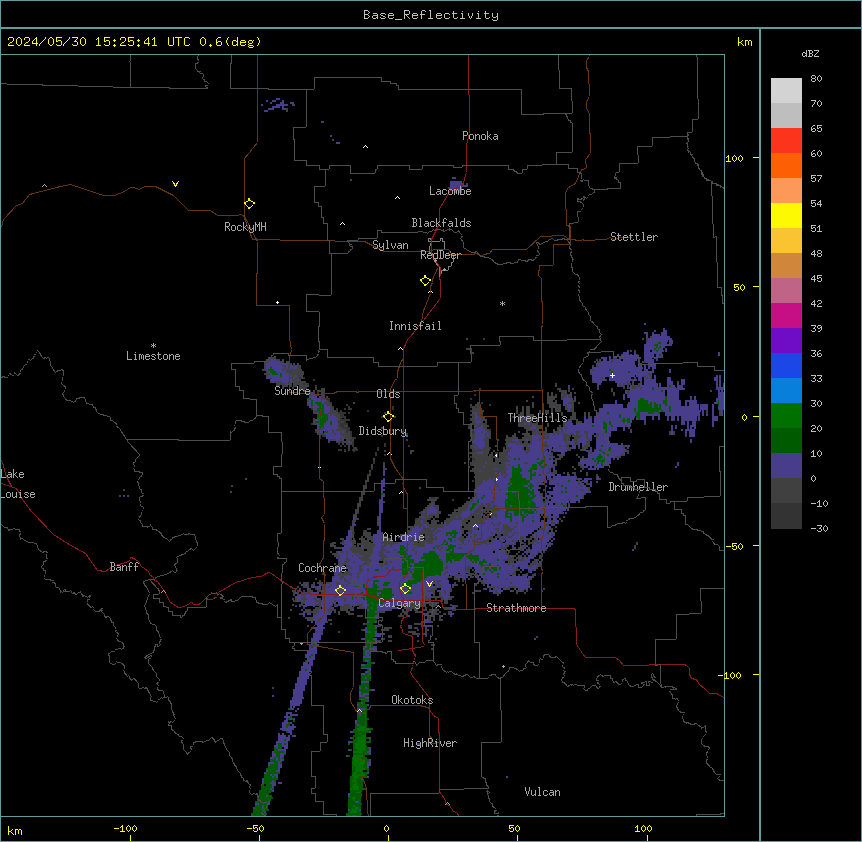Image resolution: width=862 pixels, height=842 pixels.
Task: Click the Limestone map label
Action: coord(153,356)
